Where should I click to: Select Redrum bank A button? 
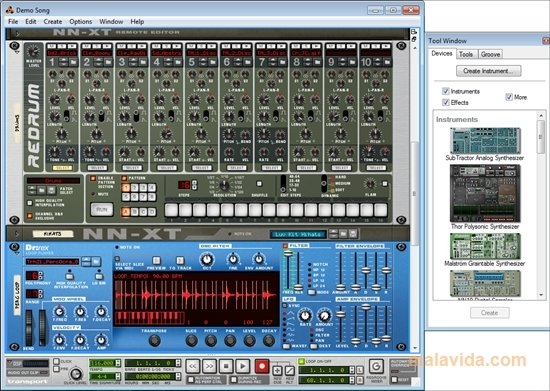click(126, 212)
